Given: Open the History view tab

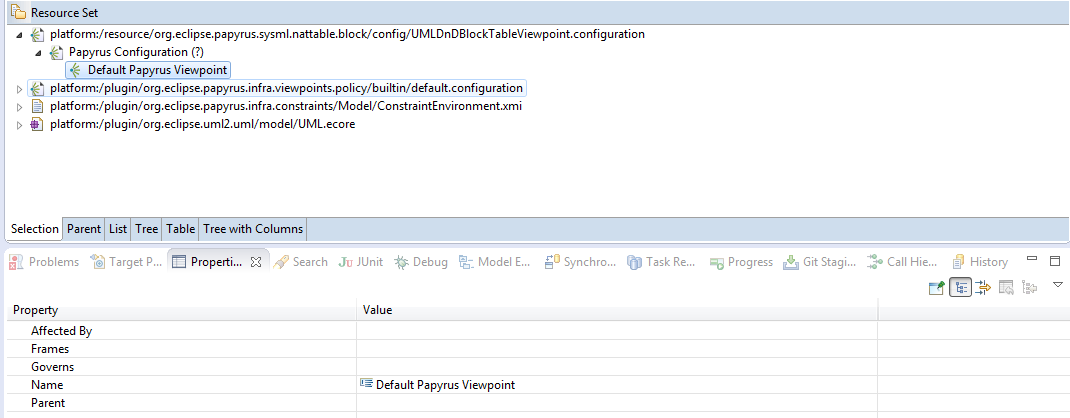Looking at the screenshot, I should click(980, 262).
